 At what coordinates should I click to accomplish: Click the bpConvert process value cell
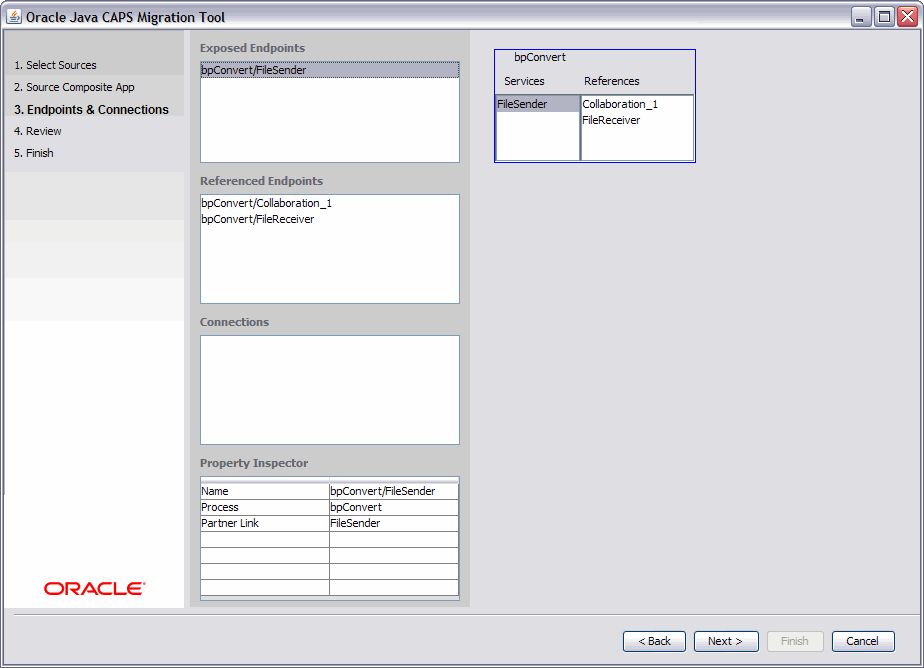(x=394, y=507)
